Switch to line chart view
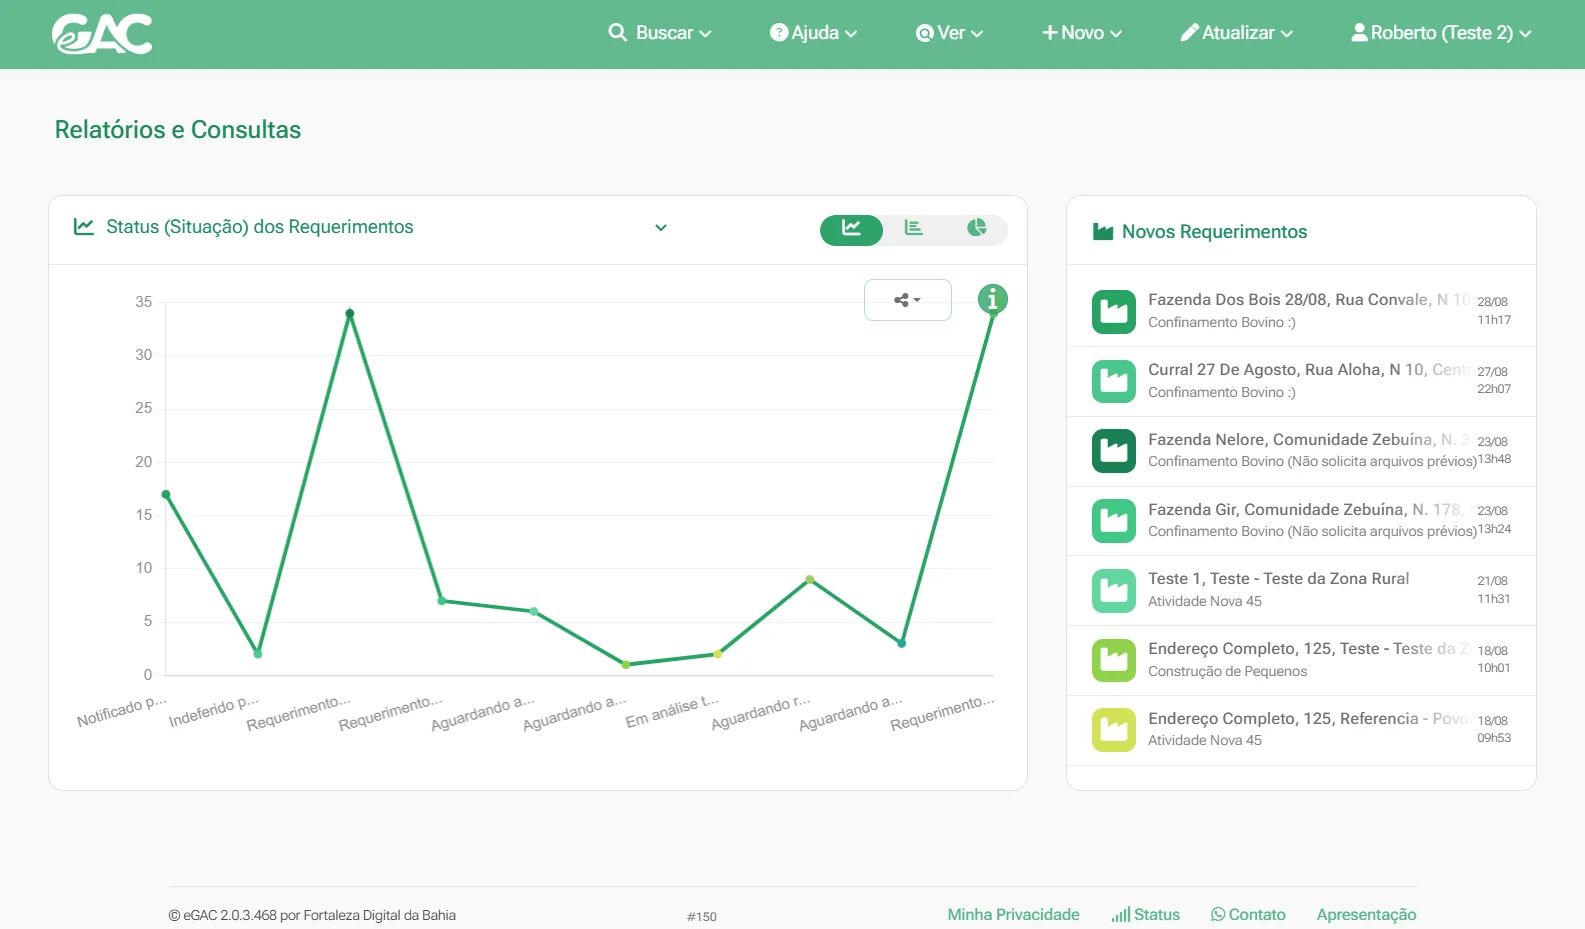Viewport: 1585px width, 929px height. [851, 229]
